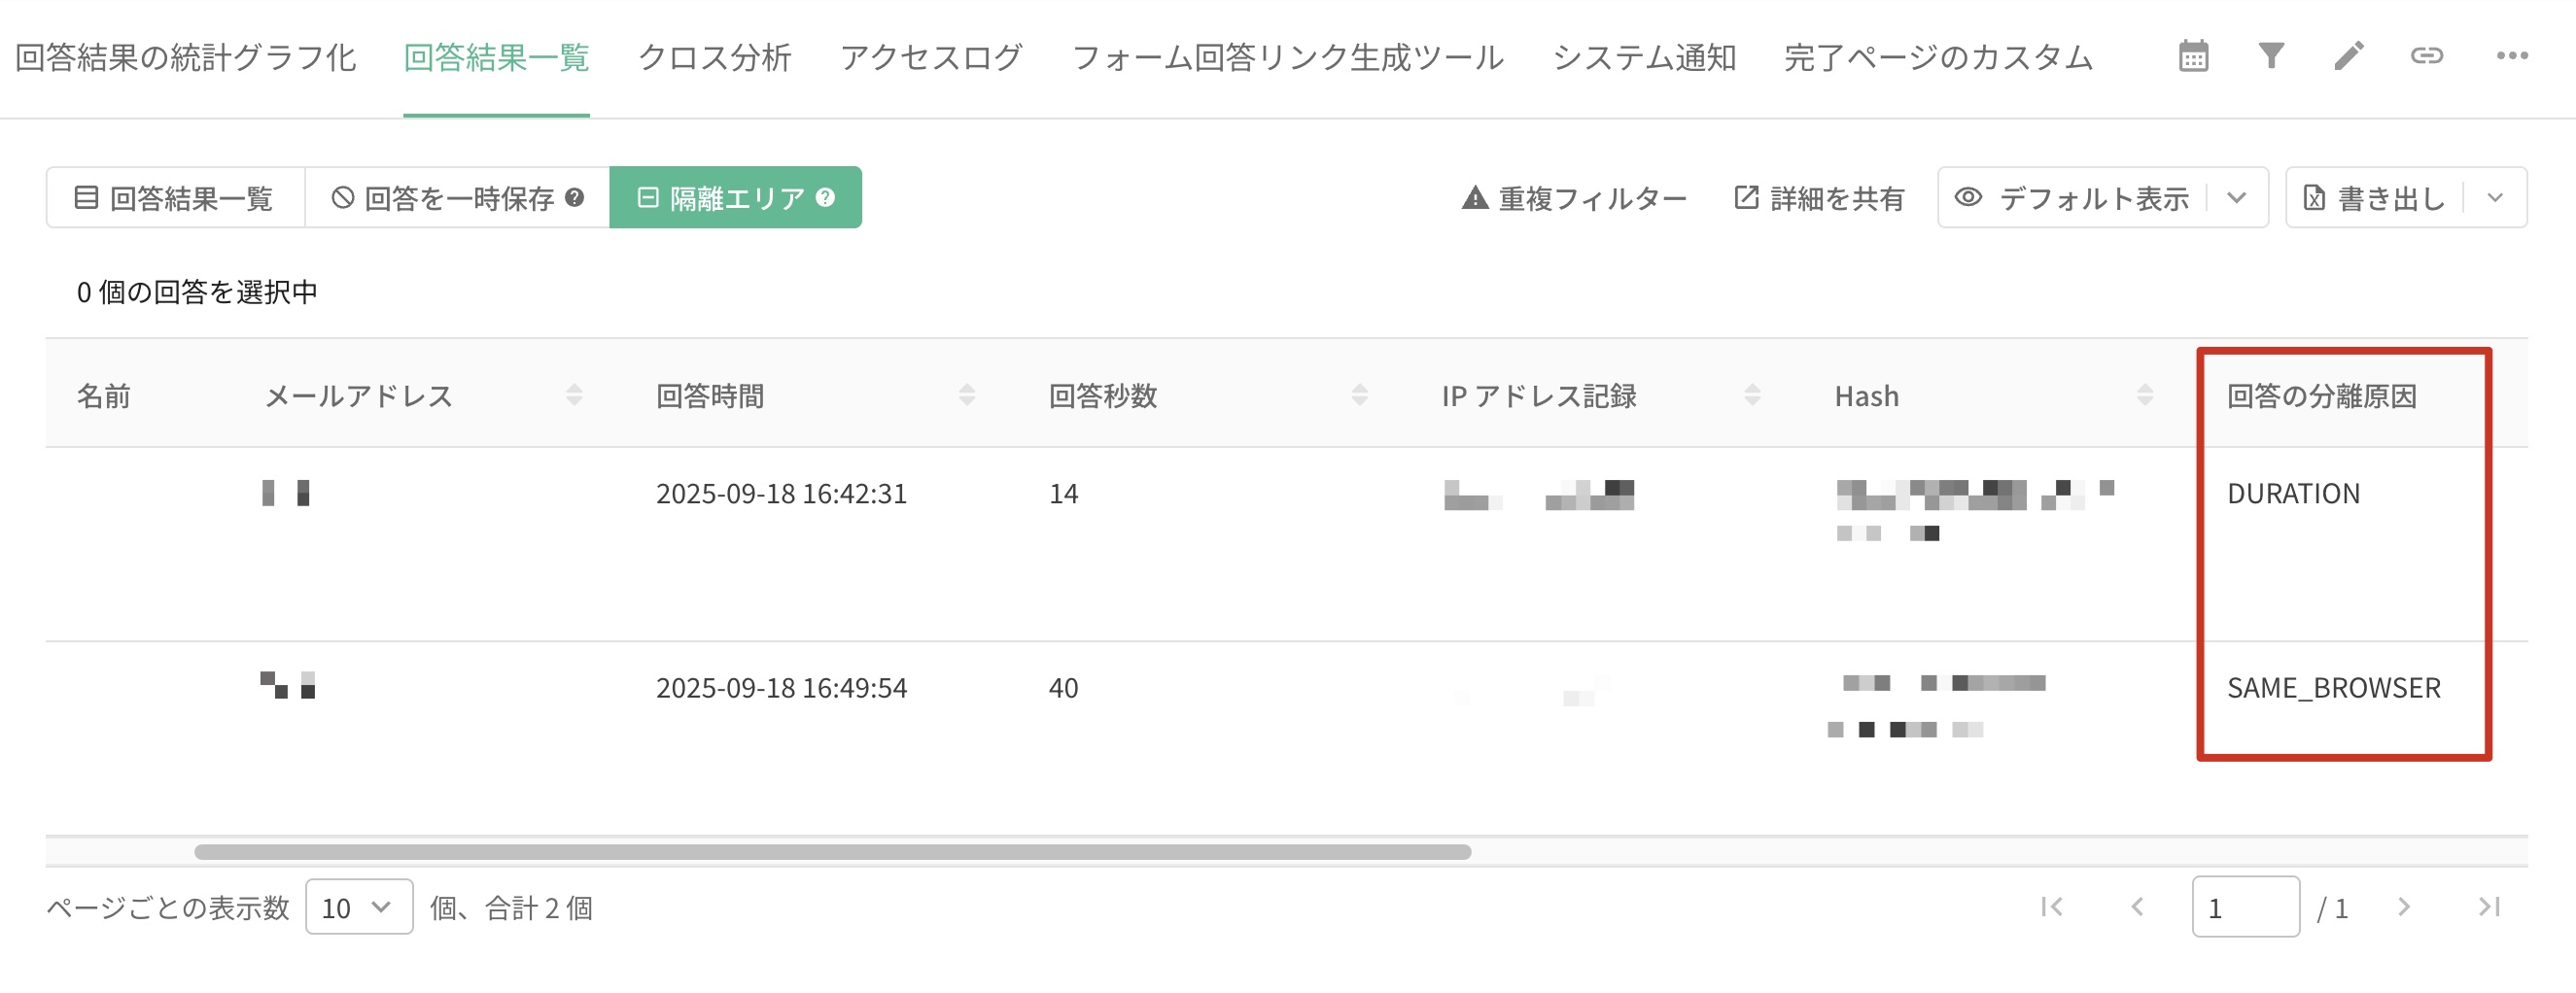Sort by 回答秒数 column arrows
Image resolution: width=2576 pixels, height=993 pixels.
1360,395
